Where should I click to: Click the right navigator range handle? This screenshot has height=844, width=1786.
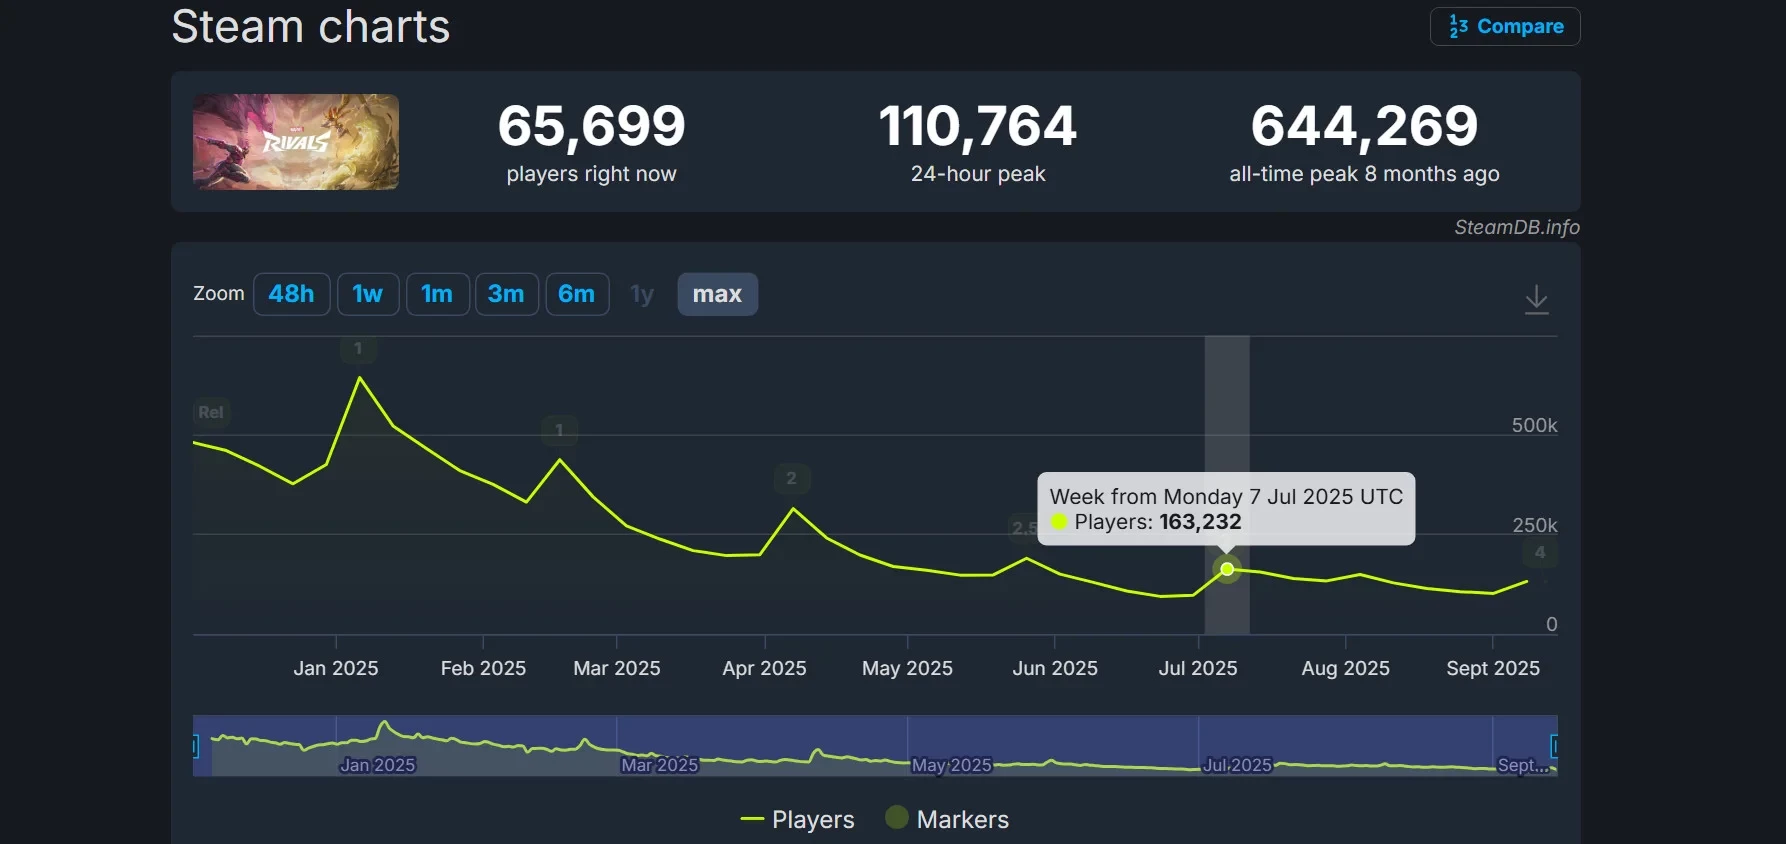tap(1554, 746)
